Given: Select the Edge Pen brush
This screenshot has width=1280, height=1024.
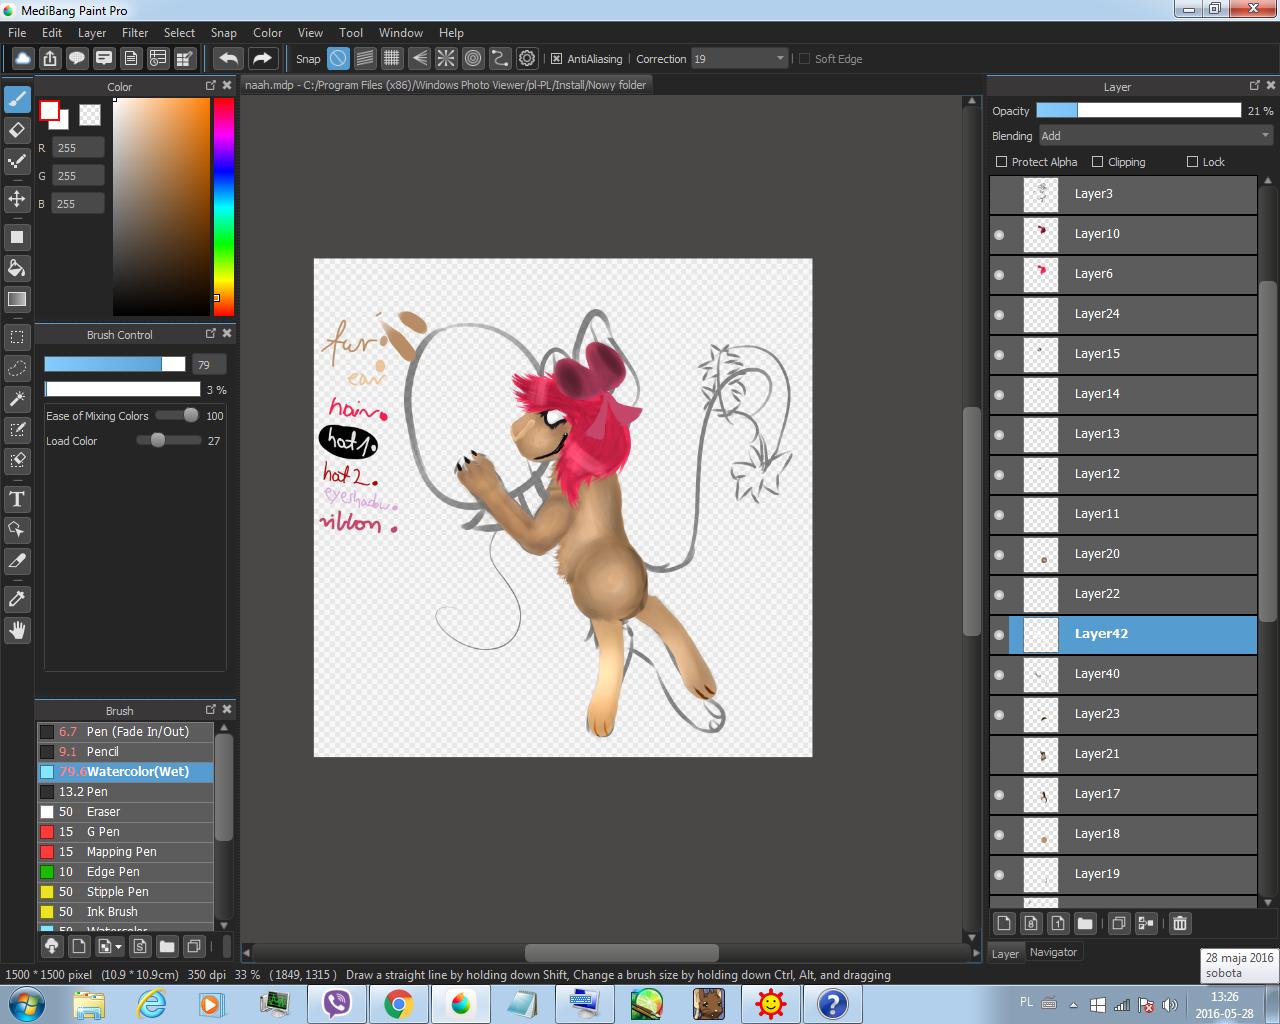Looking at the screenshot, I should click(x=126, y=872).
